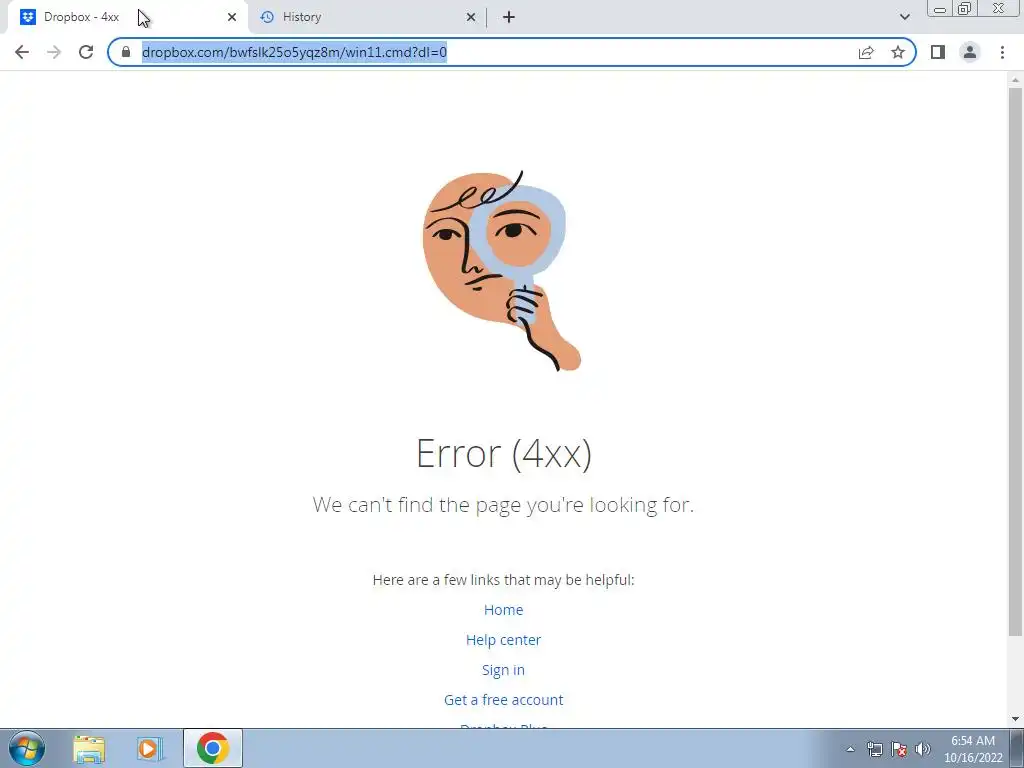Open the Chrome side panel
This screenshot has width=1024, height=768.
click(x=938, y=52)
